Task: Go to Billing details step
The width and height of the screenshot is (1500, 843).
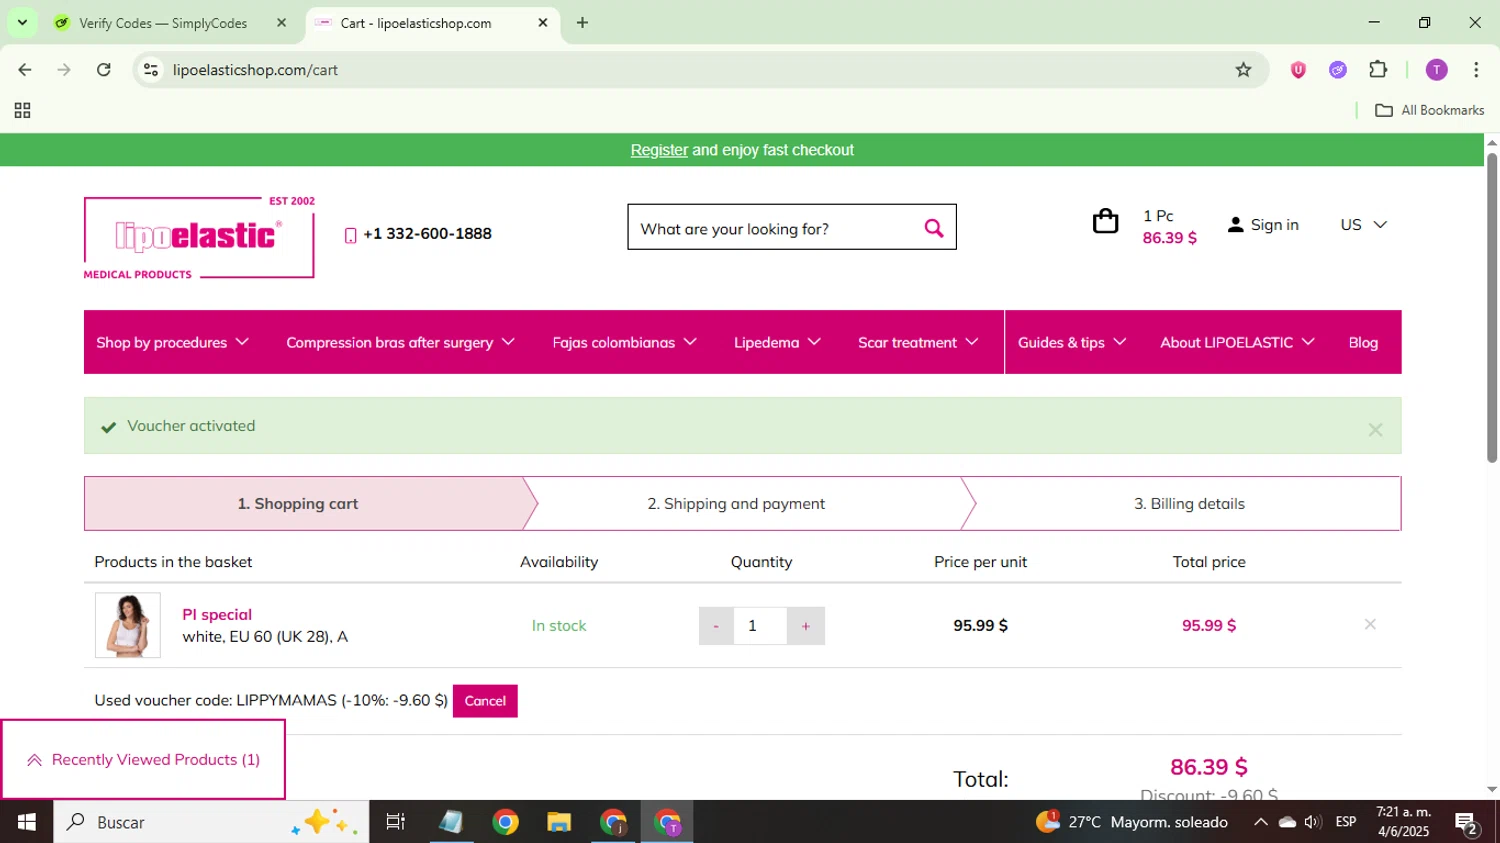Action: 1189,504
